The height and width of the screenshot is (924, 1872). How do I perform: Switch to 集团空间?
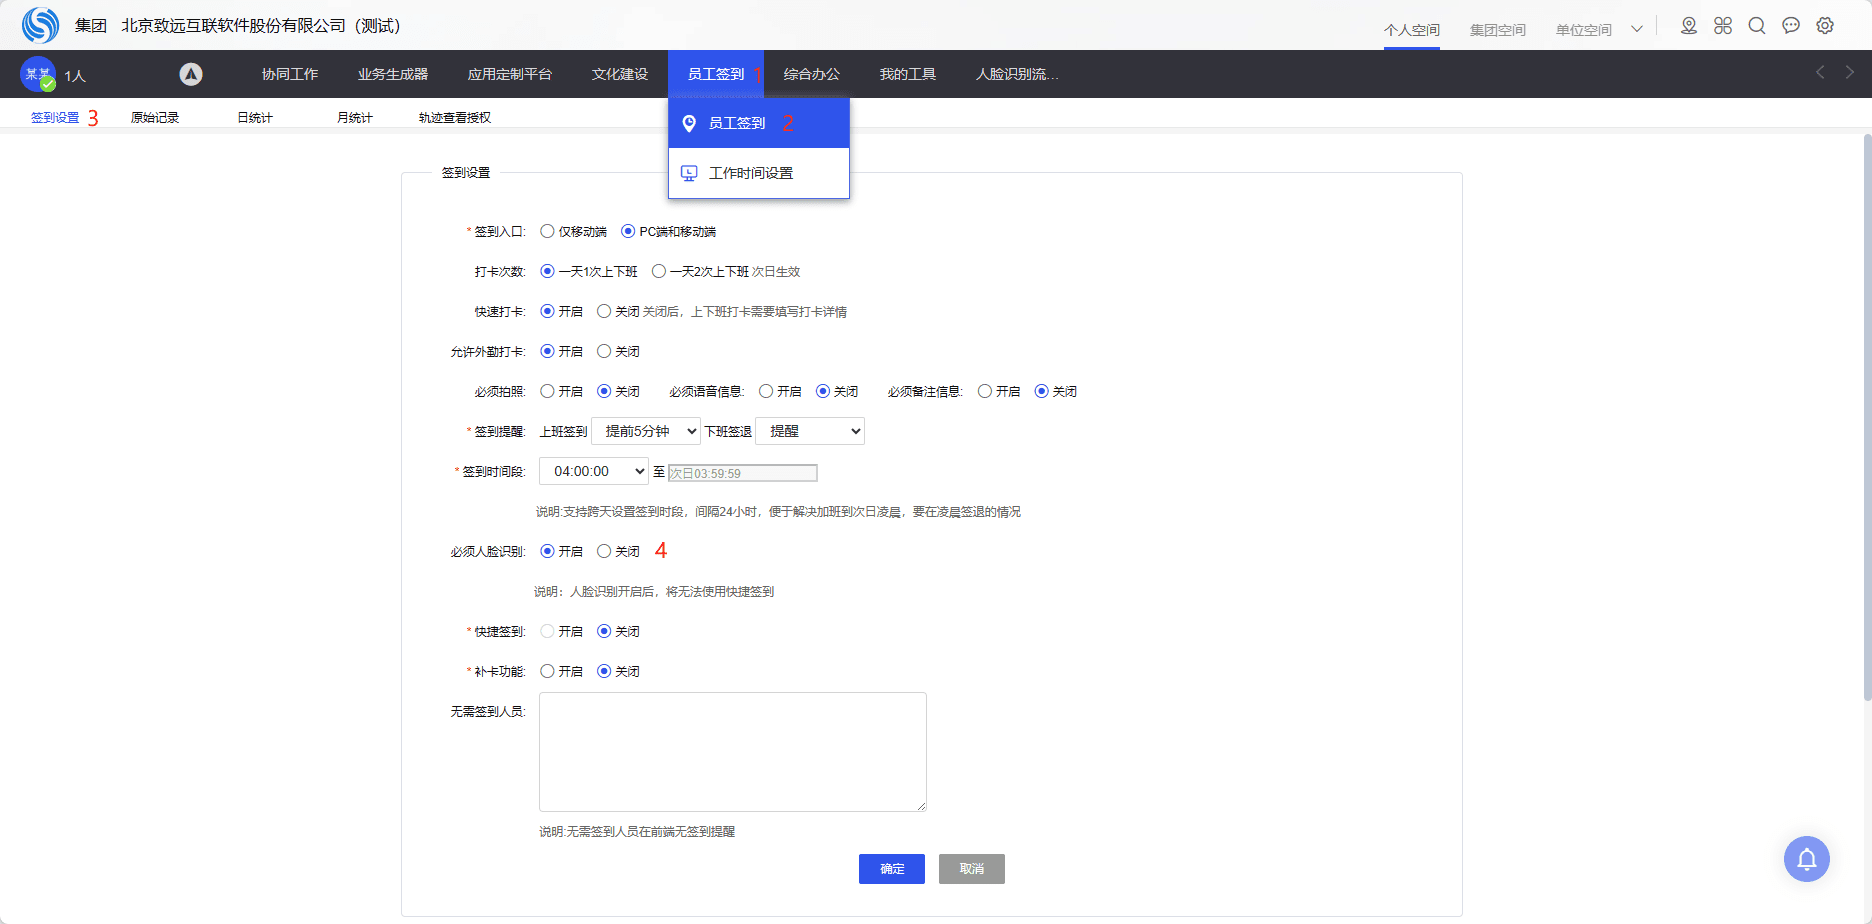pos(1498,30)
